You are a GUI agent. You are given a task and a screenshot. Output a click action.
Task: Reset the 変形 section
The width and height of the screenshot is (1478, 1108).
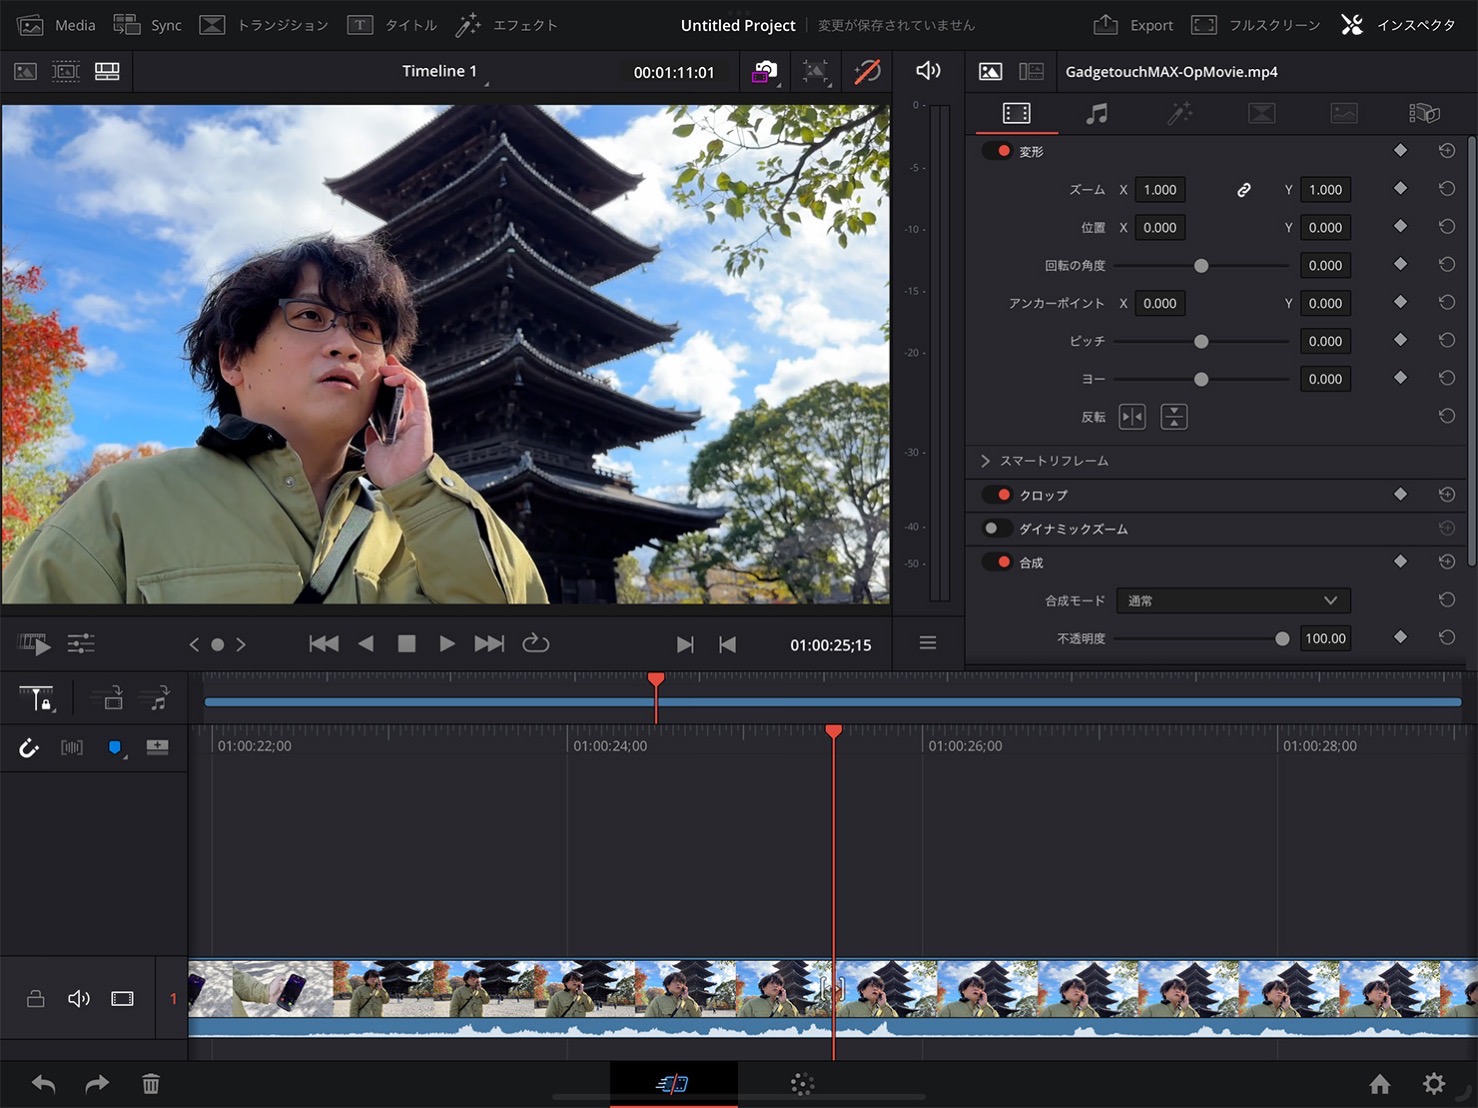(1446, 150)
